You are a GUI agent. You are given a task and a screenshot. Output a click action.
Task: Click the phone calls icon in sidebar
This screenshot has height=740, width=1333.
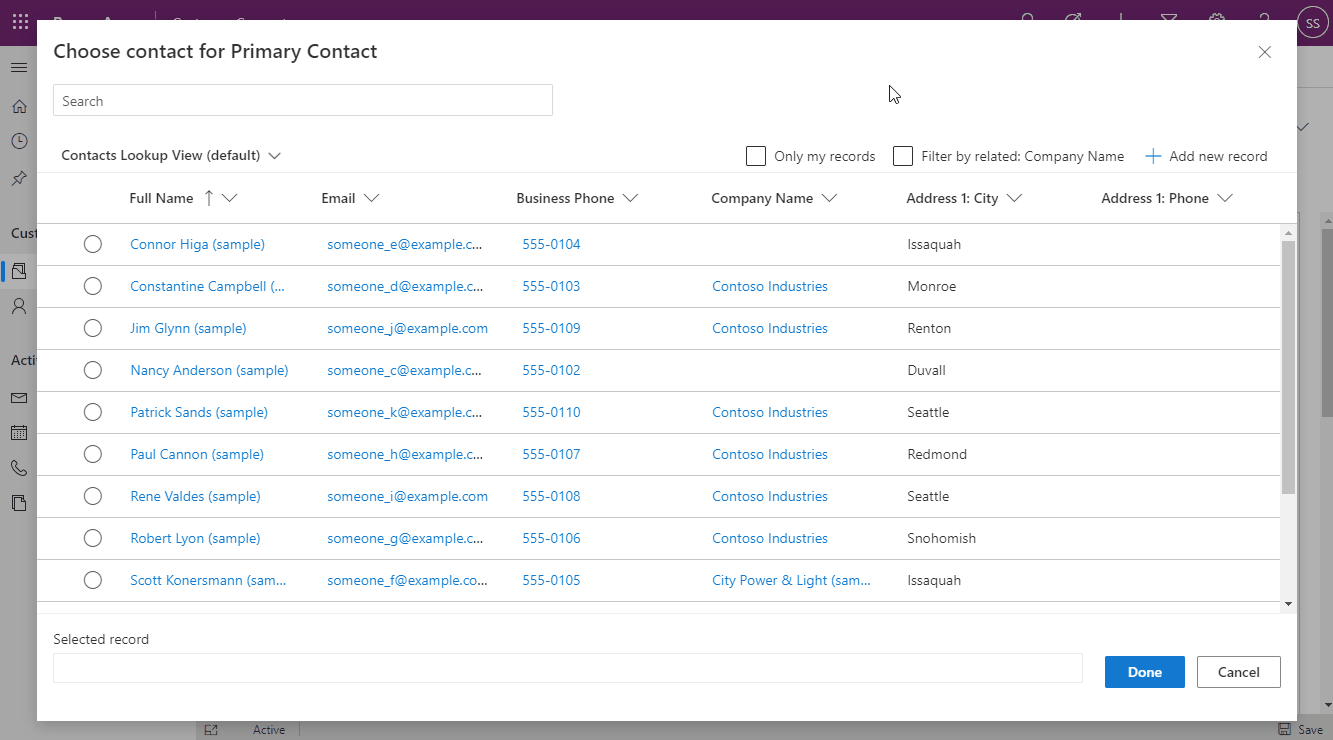18,468
